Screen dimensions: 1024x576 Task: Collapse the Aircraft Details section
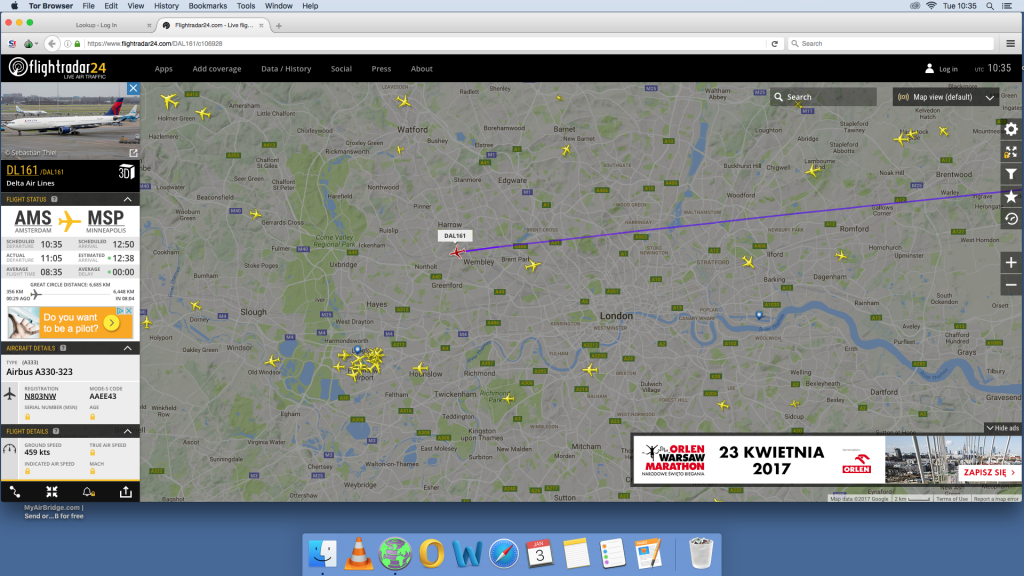[128, 348]
